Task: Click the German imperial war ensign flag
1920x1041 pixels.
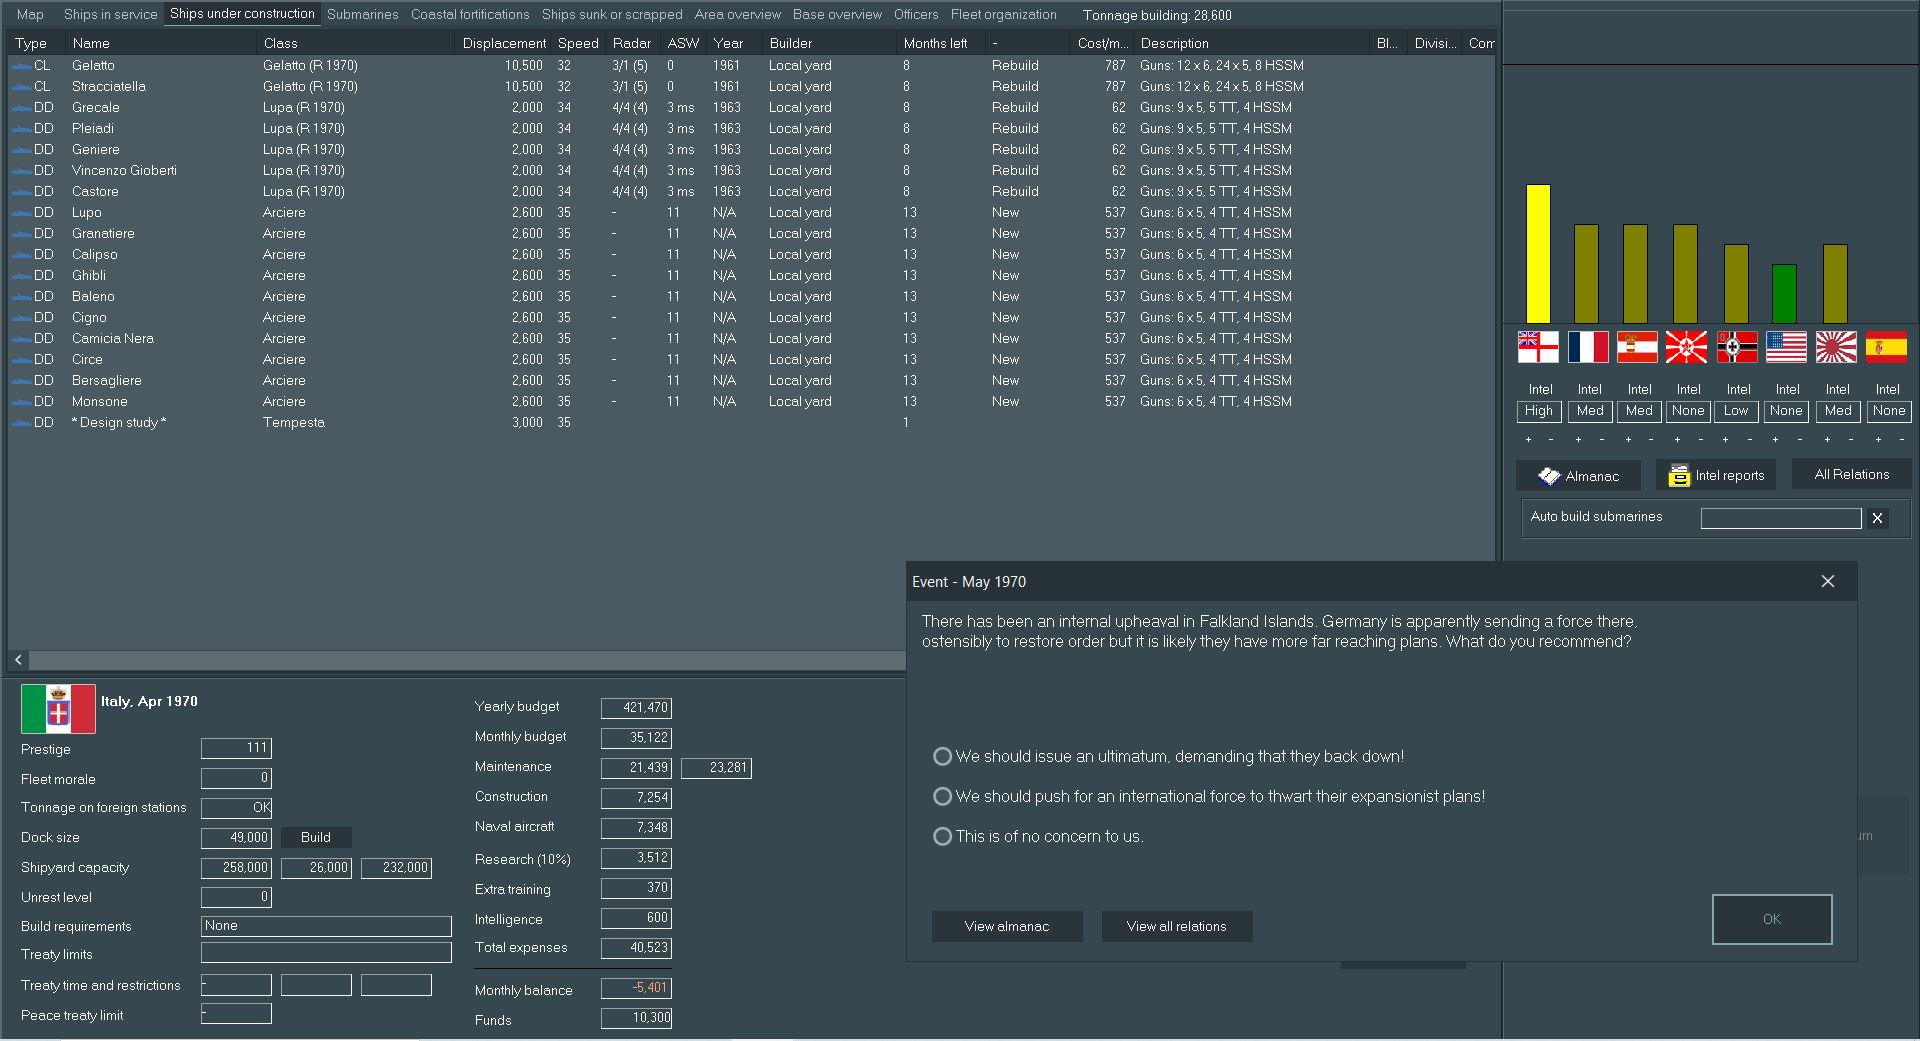Action: click(x=1737, y=347)
